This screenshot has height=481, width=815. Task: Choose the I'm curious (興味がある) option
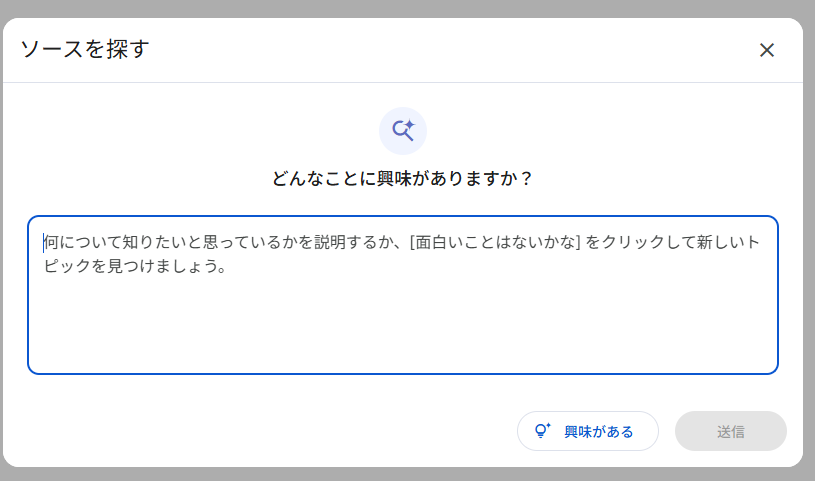(x=588, y=431)
